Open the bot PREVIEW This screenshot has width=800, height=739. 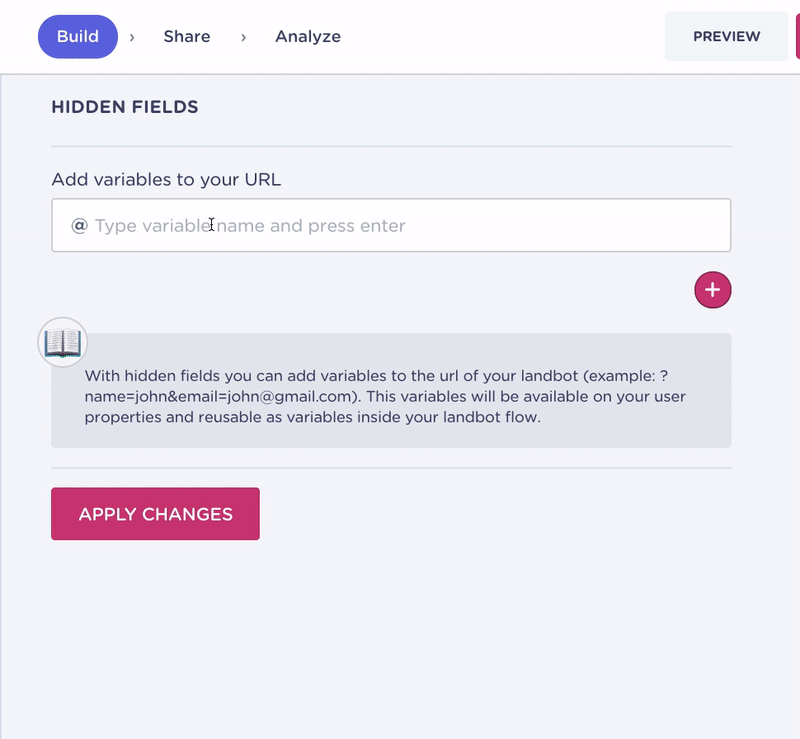pos(726,36)
